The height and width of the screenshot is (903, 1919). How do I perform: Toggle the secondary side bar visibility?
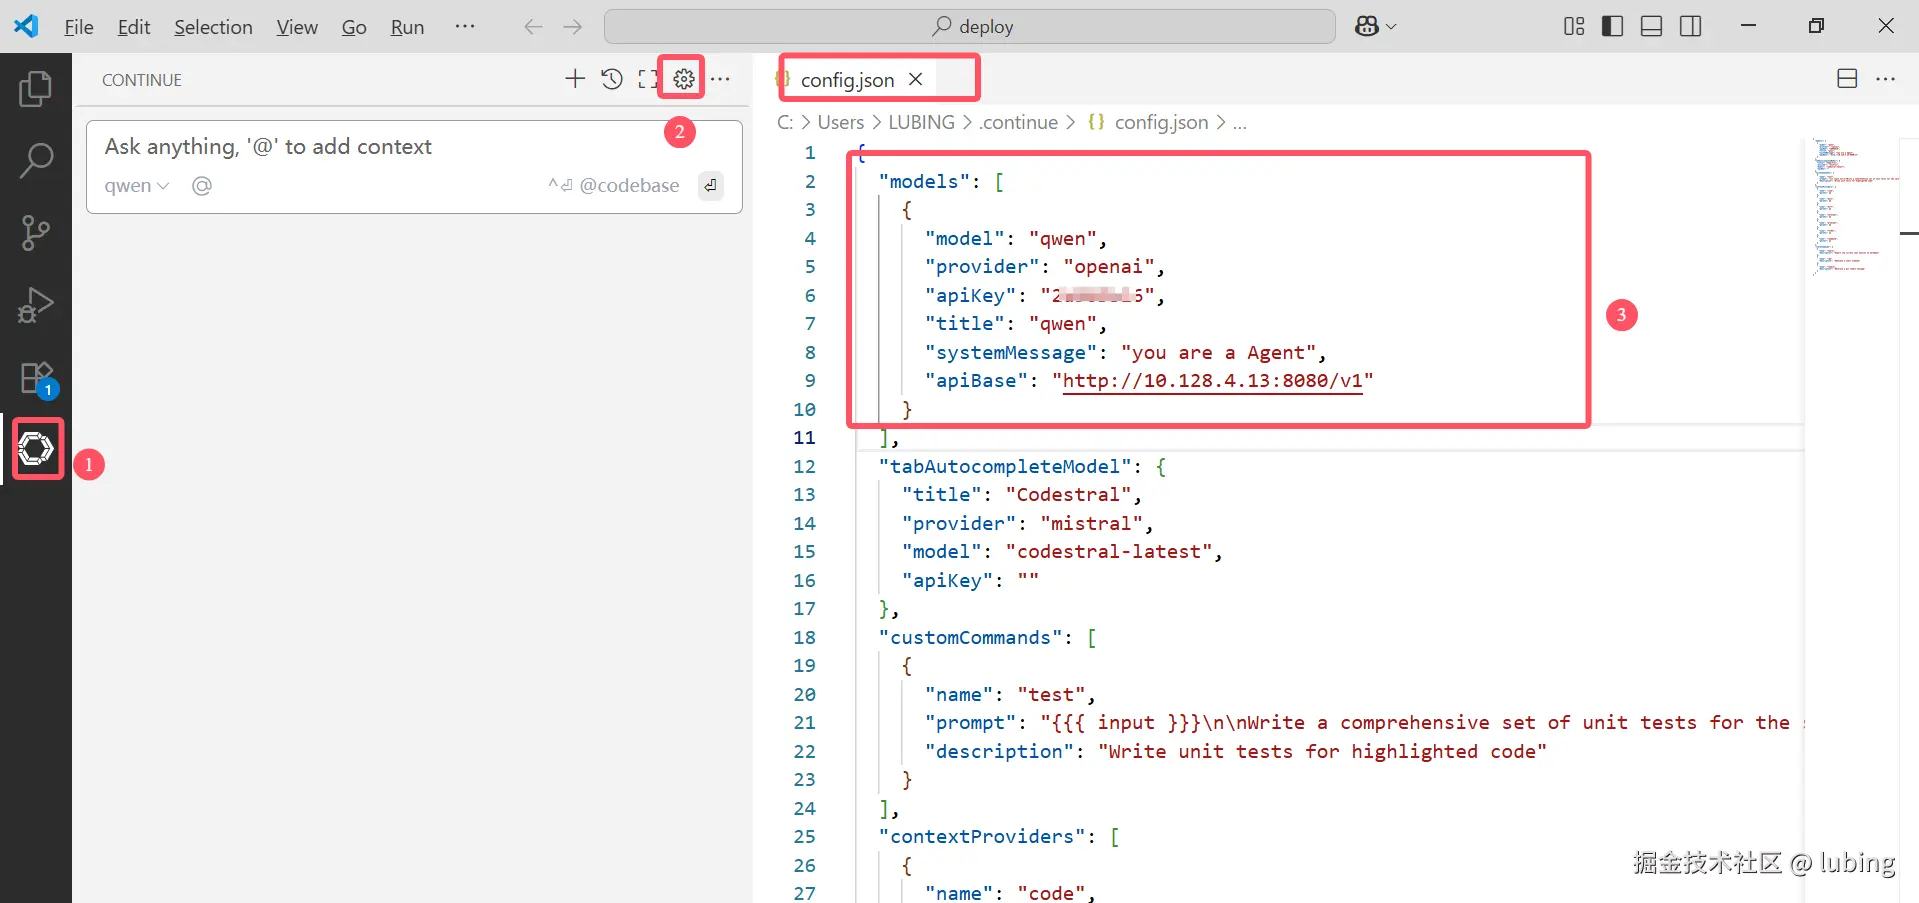coord(1691,27)
